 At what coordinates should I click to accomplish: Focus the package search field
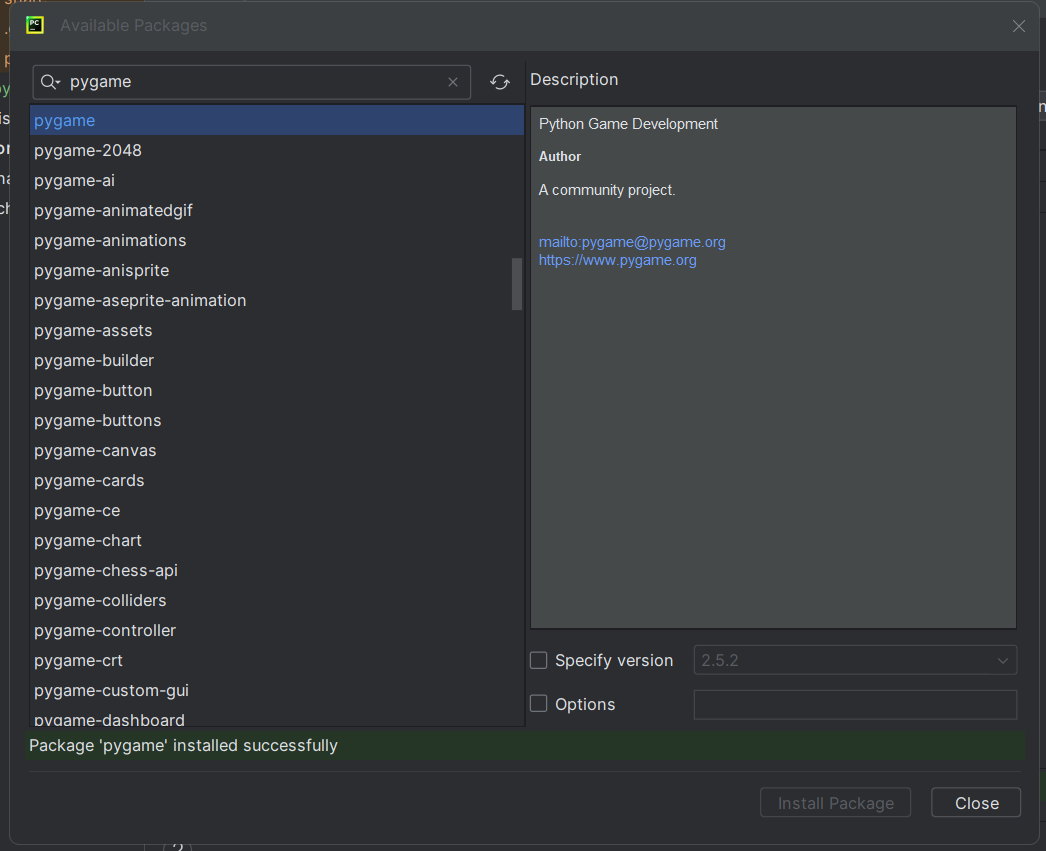251,82
